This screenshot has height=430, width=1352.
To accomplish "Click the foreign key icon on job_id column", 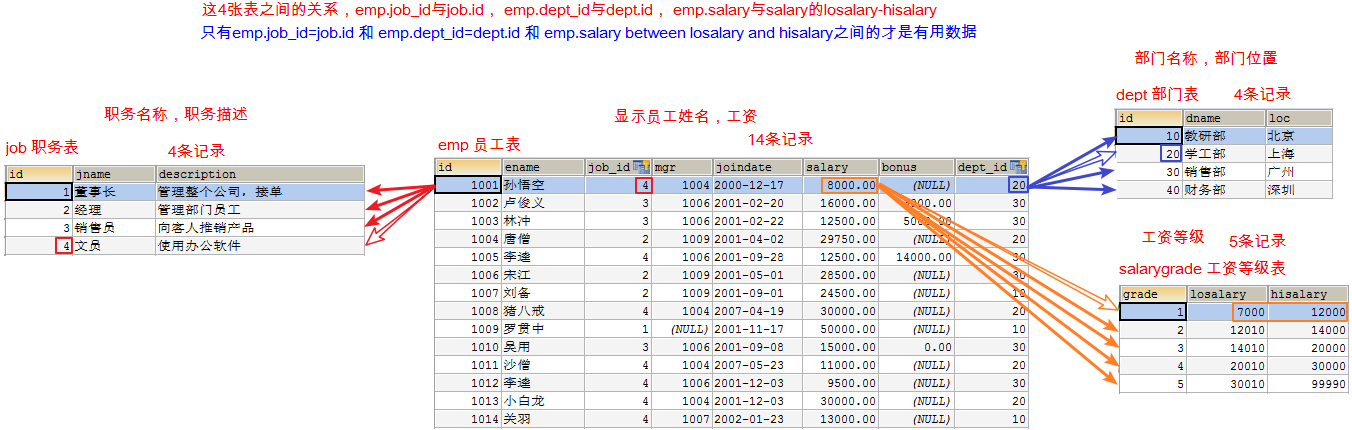I will click(x=640, y=167).
